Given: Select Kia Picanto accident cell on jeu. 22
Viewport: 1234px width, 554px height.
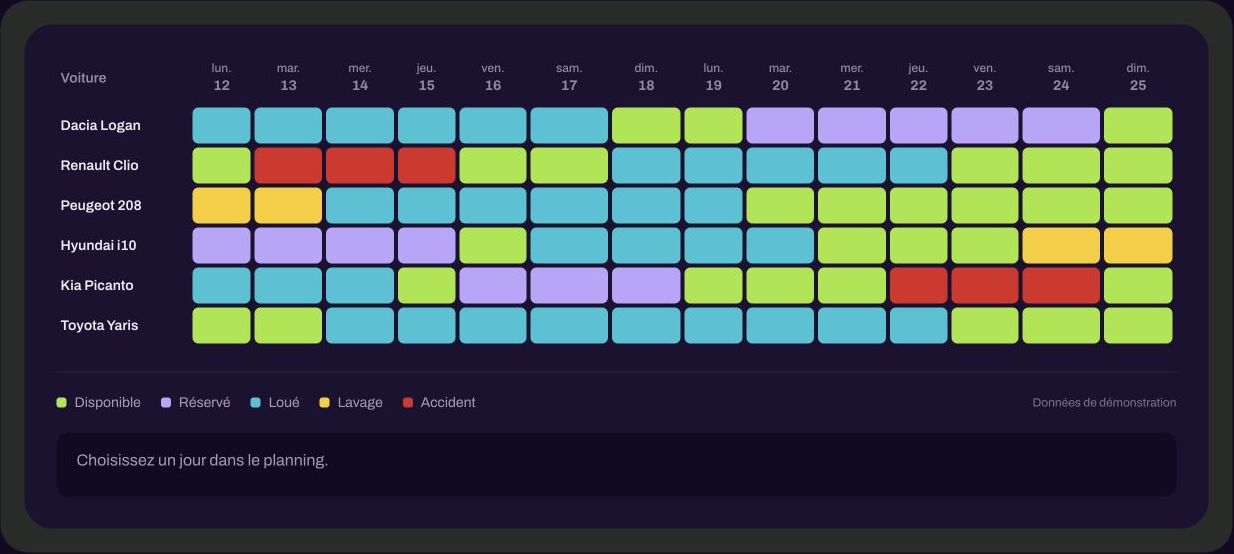Looking at the screenshot, I should click(918, 286).
